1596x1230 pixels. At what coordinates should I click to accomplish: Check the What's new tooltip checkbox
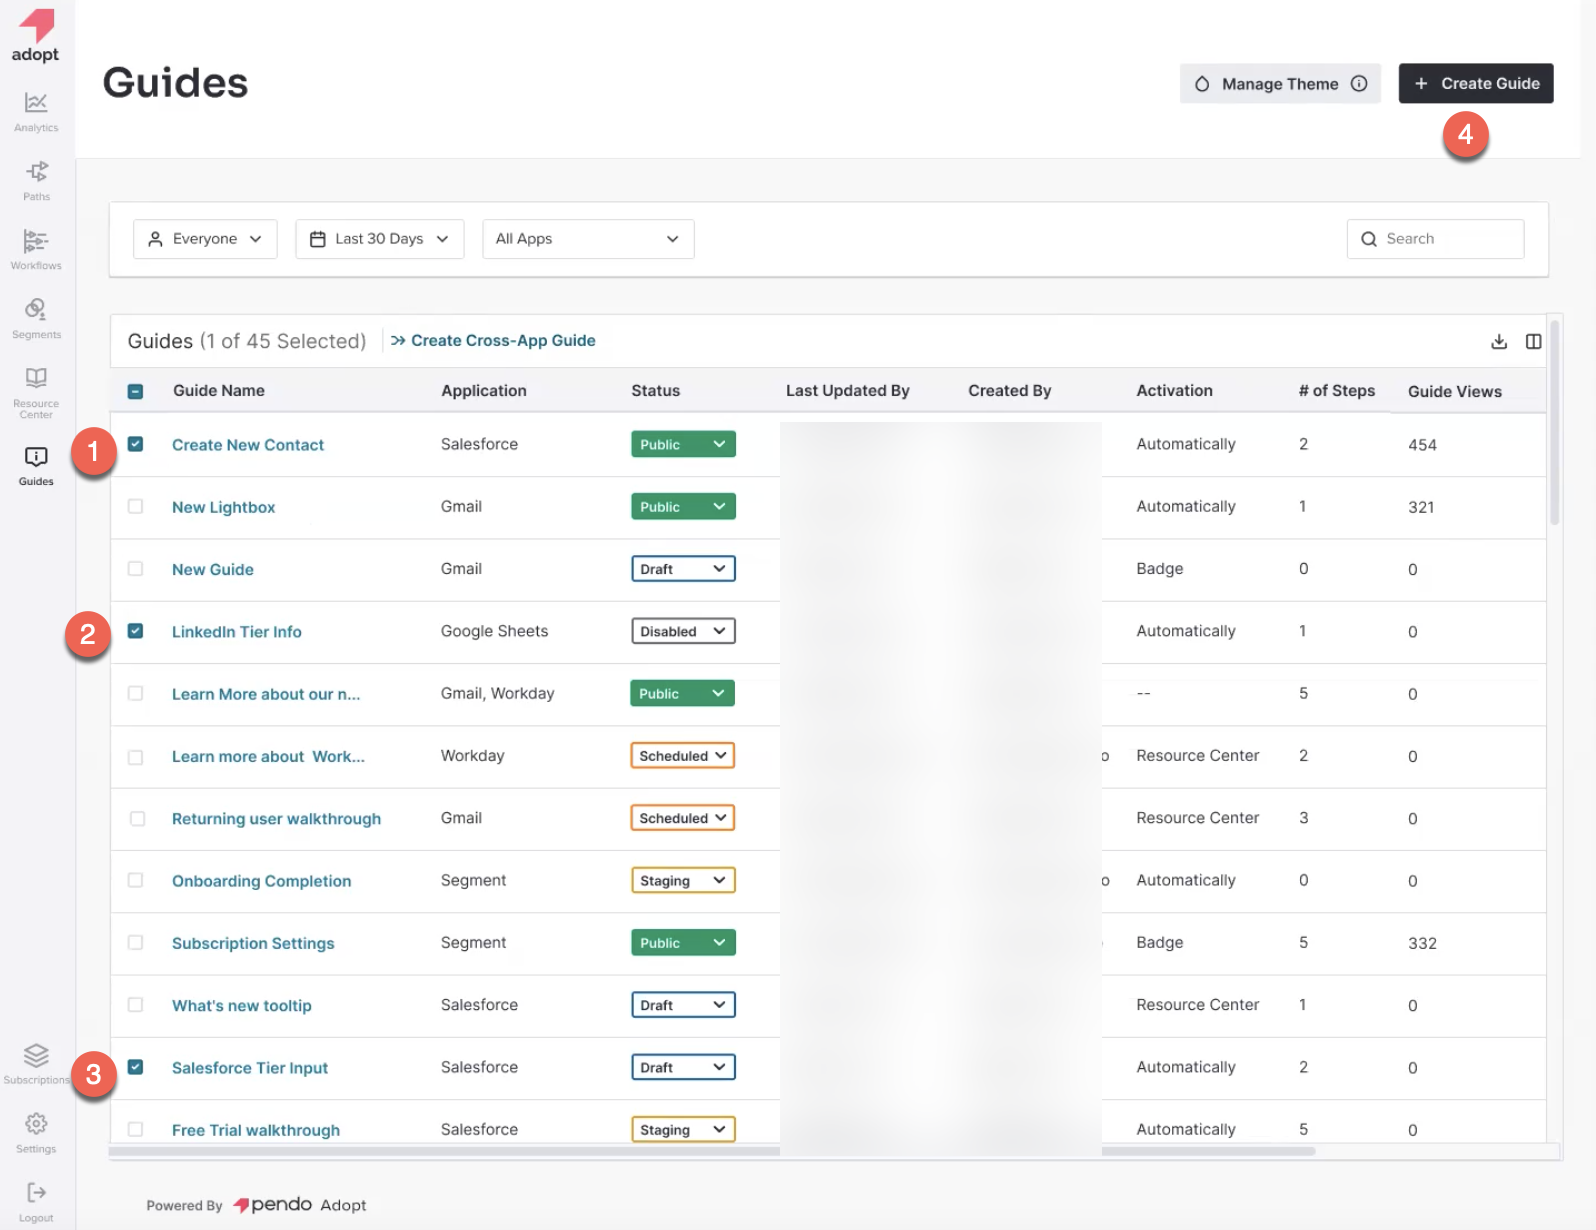[136, 1004]
